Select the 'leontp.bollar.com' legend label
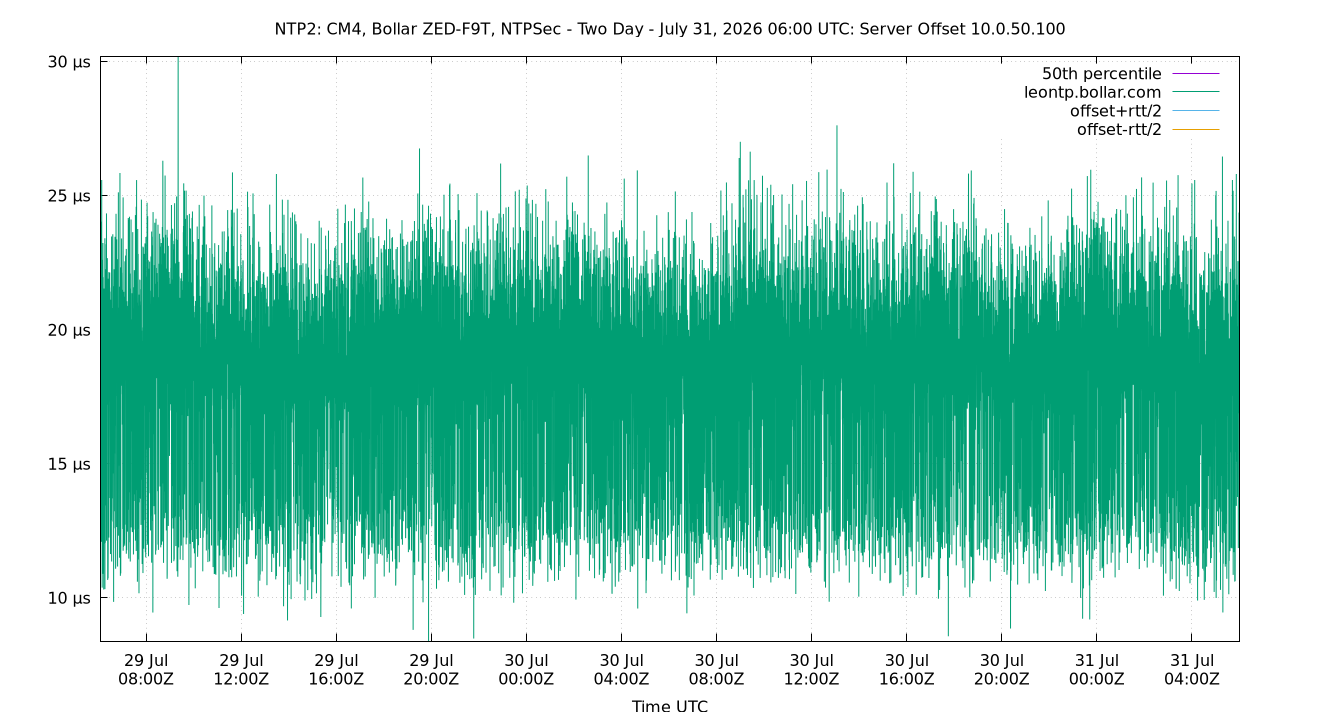 (1093, 92)
